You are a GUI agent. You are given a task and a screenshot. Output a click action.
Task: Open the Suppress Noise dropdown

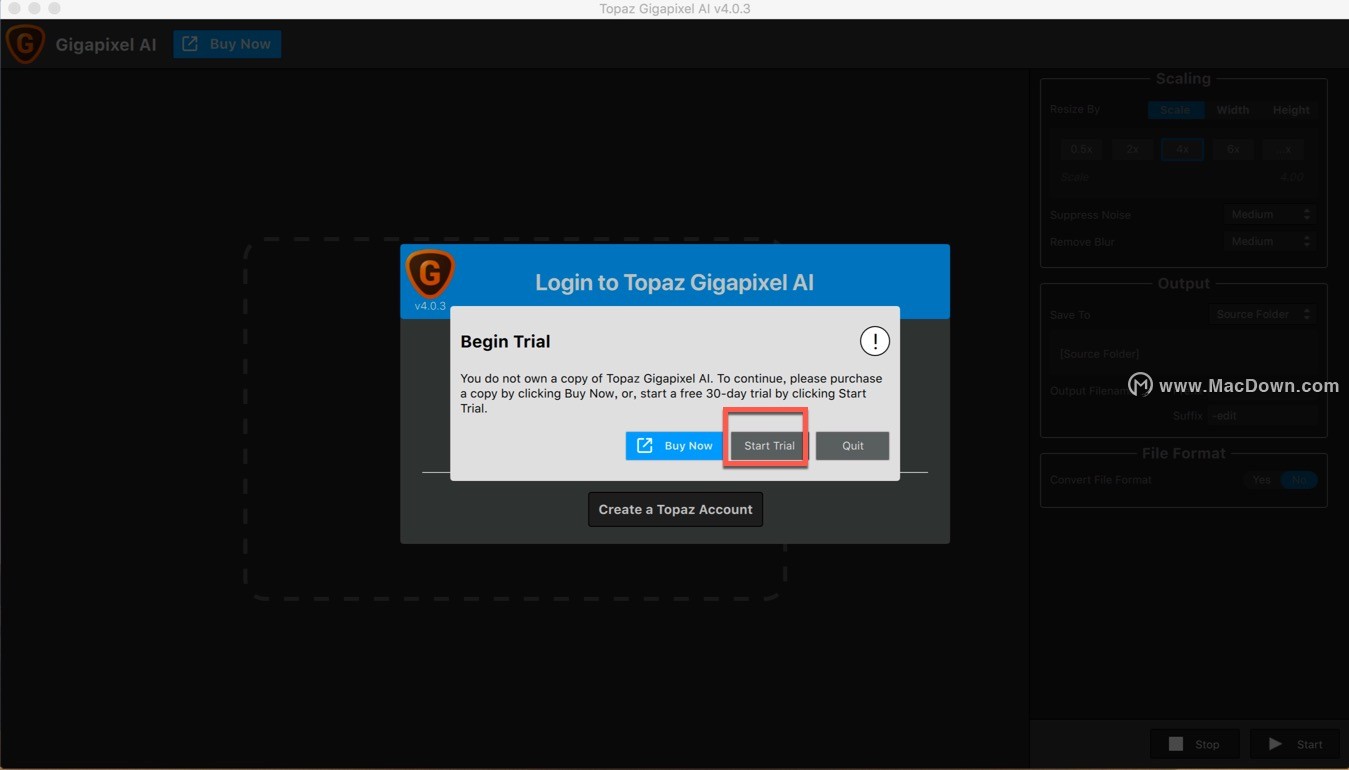coord(1269,214)
